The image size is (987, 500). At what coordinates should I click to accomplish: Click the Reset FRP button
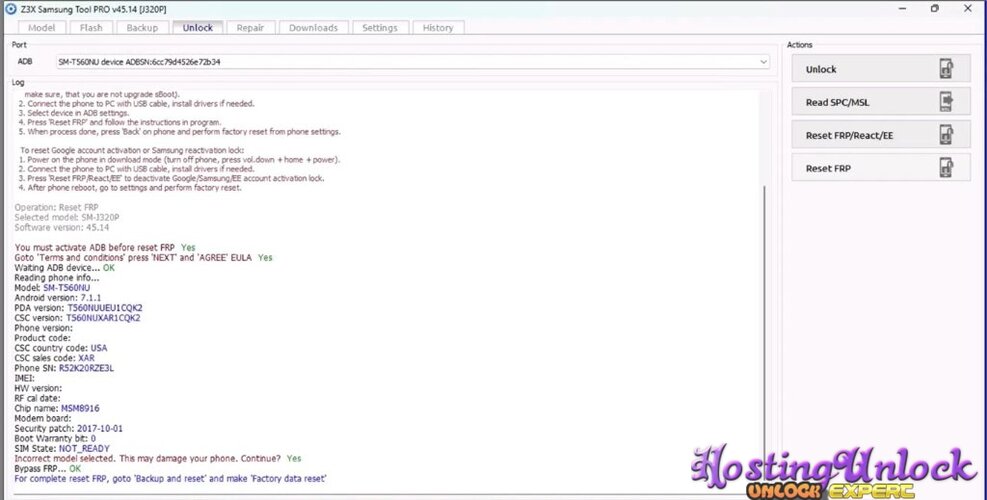point(881,168)
